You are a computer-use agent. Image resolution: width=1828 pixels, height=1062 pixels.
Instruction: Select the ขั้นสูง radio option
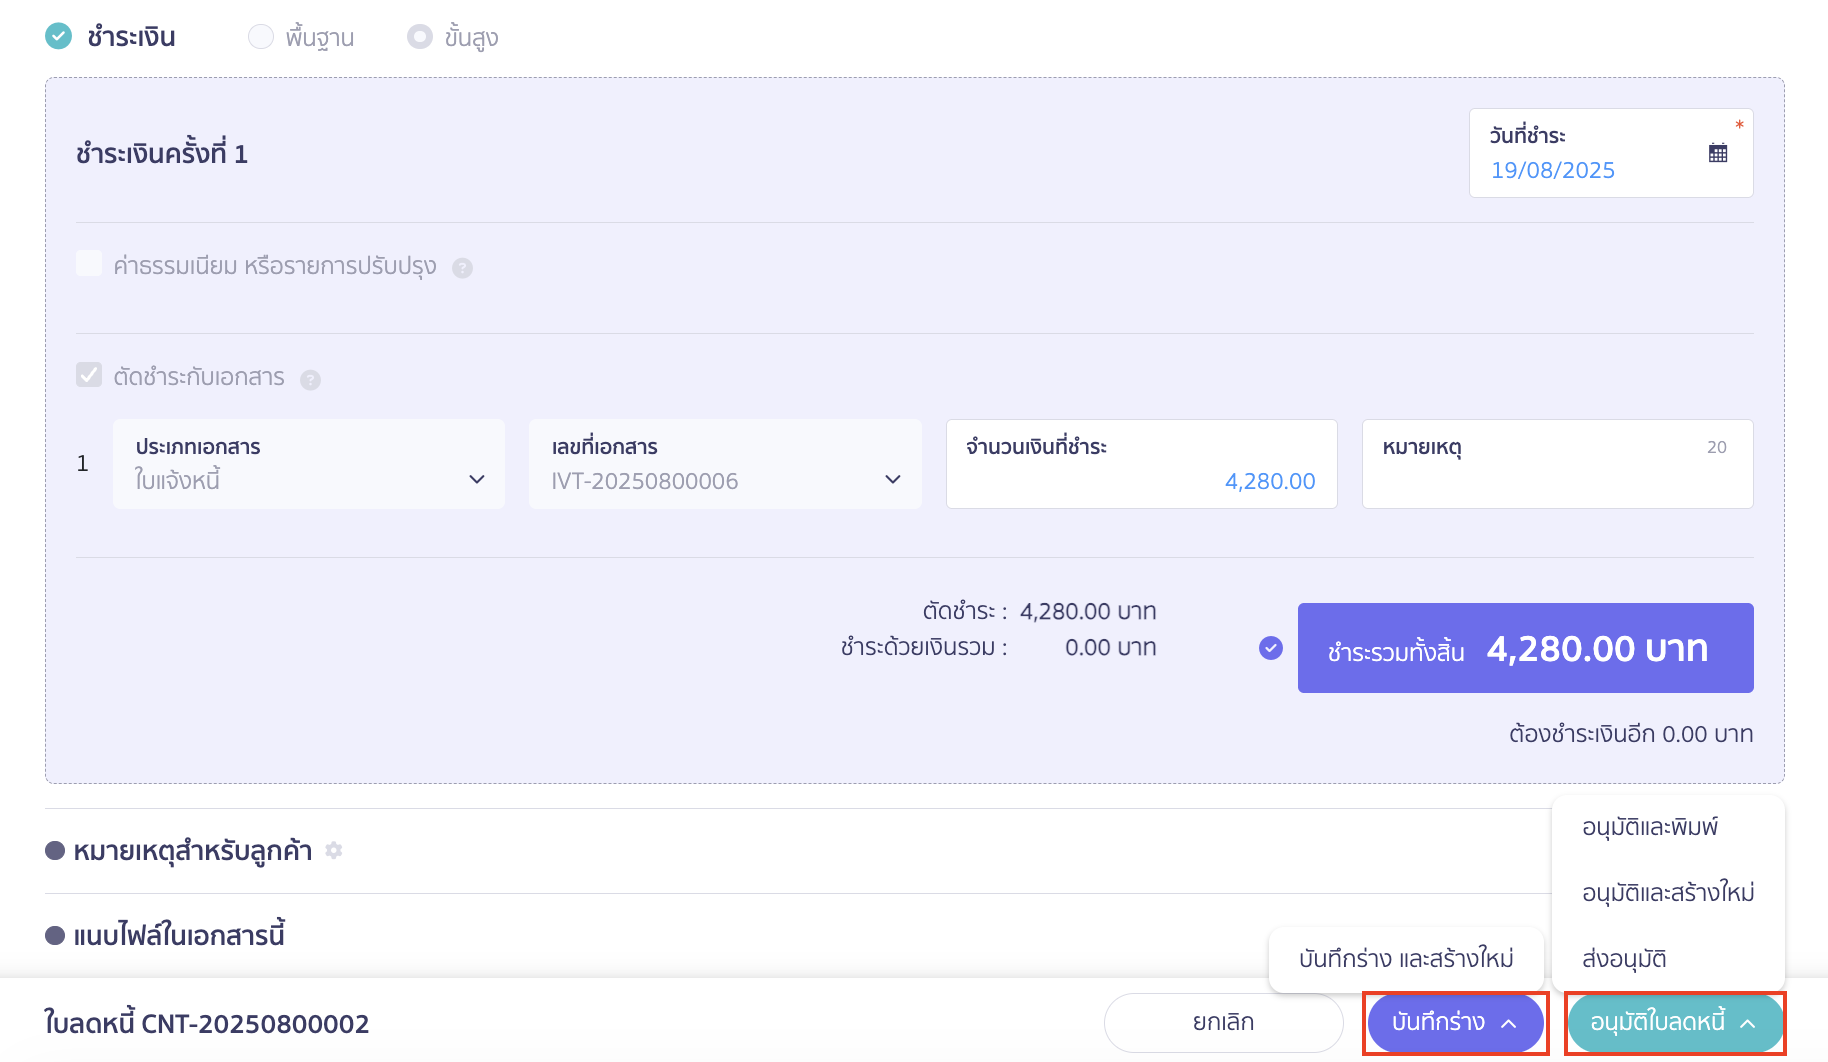point(420,37)
